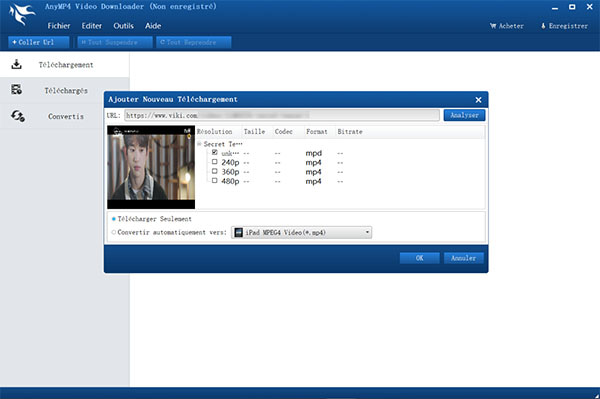Select Convertir automatiquement vers radio button

[114, 232]
